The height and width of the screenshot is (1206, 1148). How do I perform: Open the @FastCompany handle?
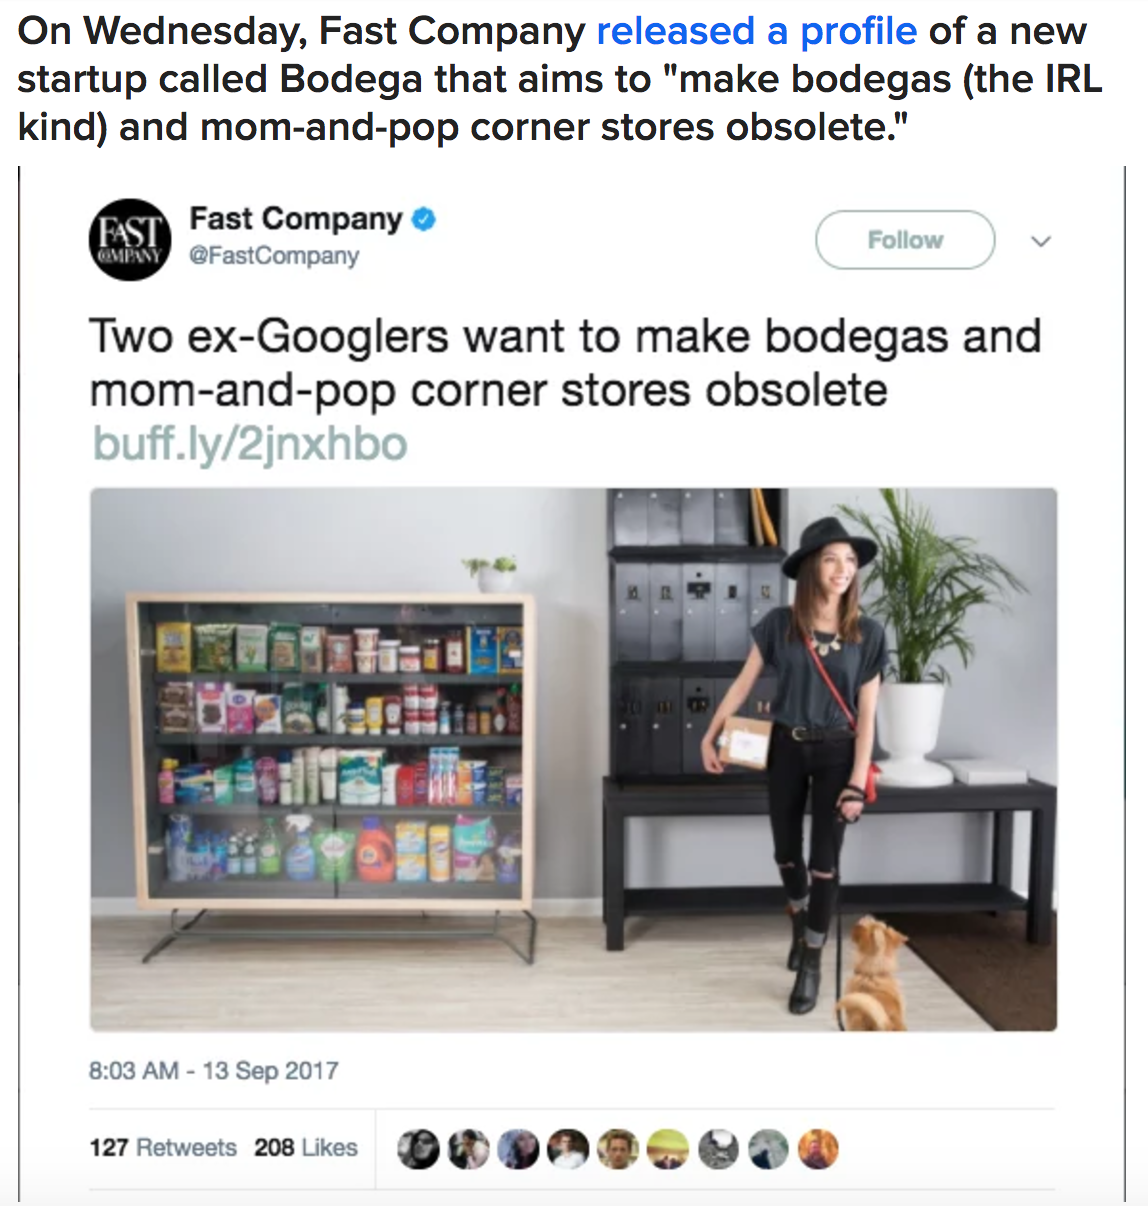[x=274, y=256]
